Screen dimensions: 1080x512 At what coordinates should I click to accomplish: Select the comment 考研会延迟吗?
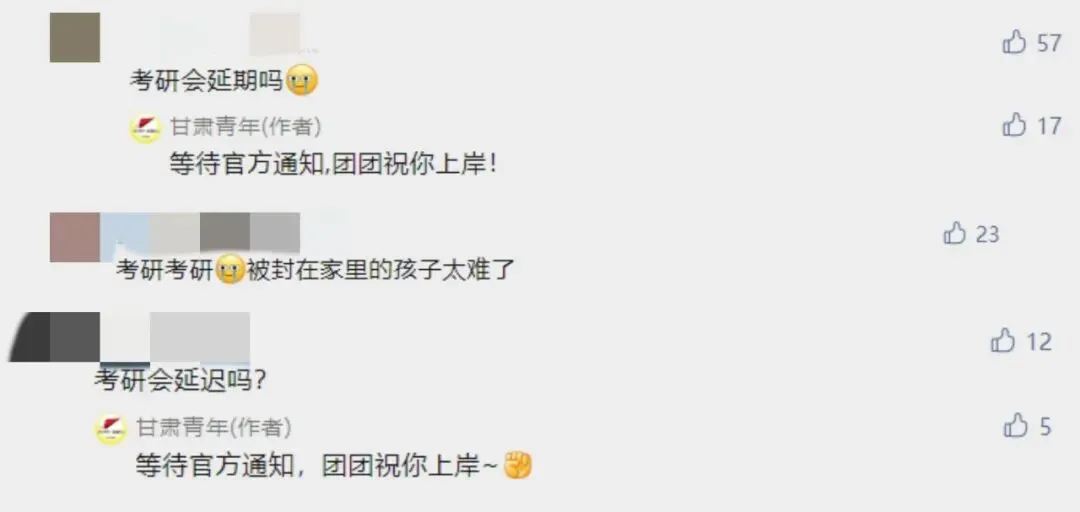point(180,380)
